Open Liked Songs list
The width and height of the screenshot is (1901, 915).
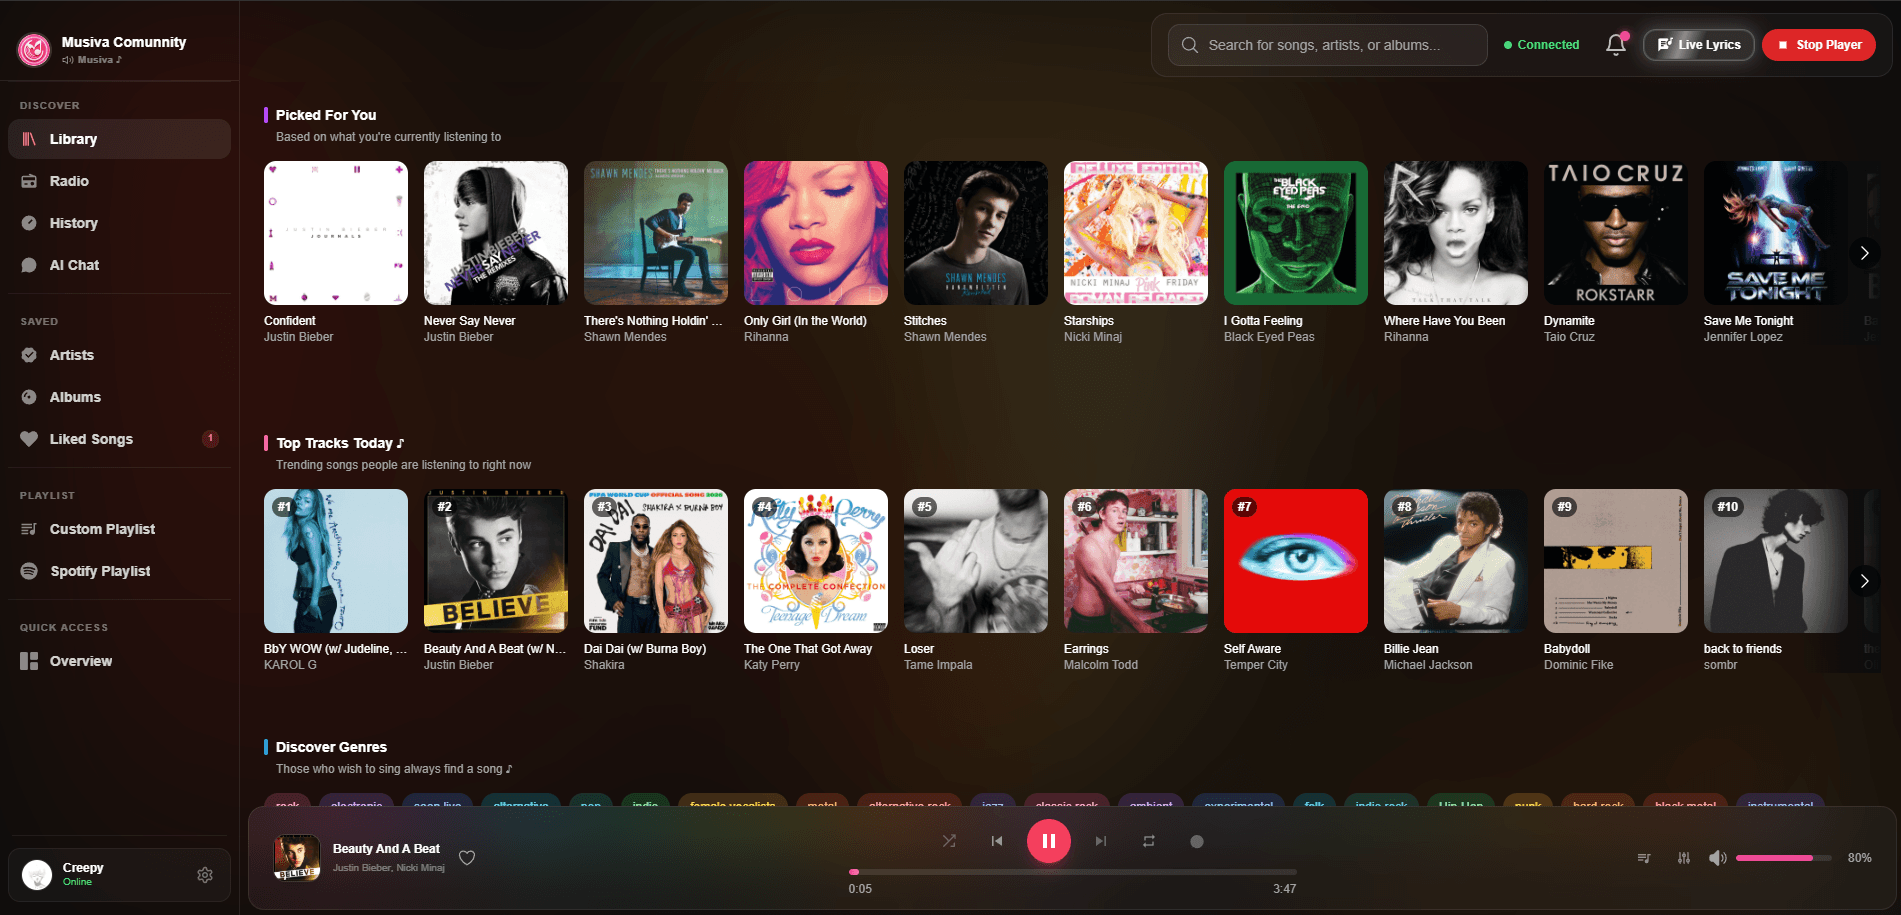click(119, 439)
